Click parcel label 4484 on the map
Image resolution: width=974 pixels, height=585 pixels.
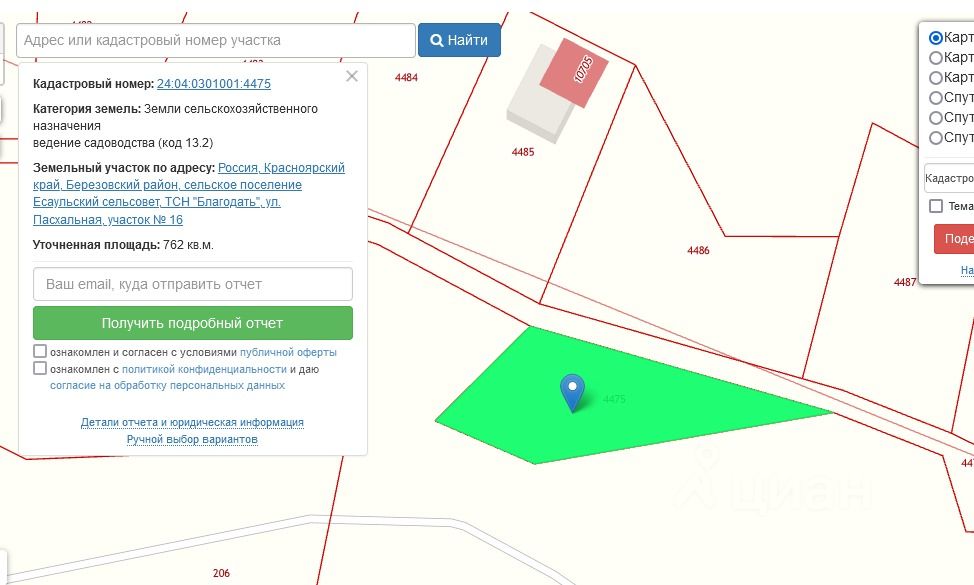coord(406,78)
